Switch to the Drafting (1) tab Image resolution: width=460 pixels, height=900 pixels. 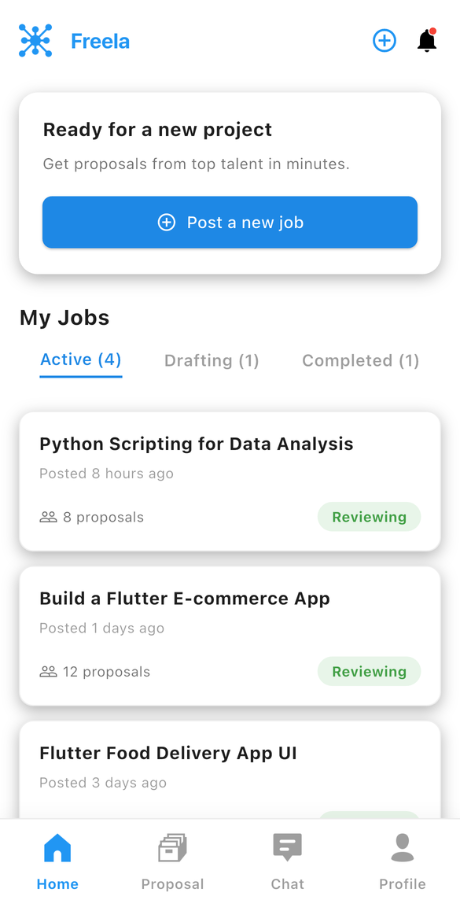212,360
